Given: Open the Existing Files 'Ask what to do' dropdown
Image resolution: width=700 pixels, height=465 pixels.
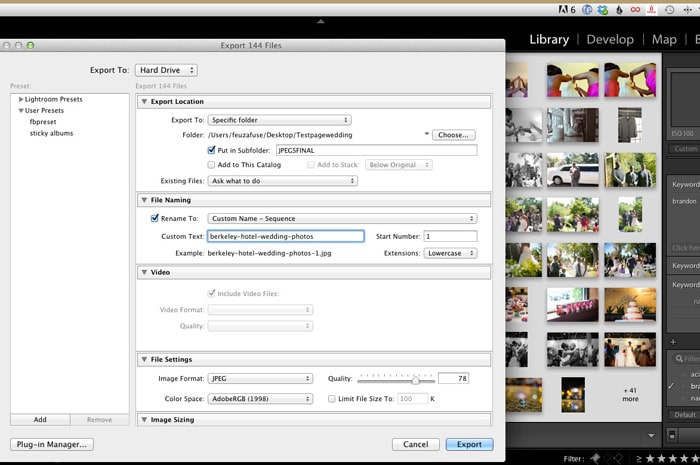Looking at the screenshot, I should tap(283, 181).
